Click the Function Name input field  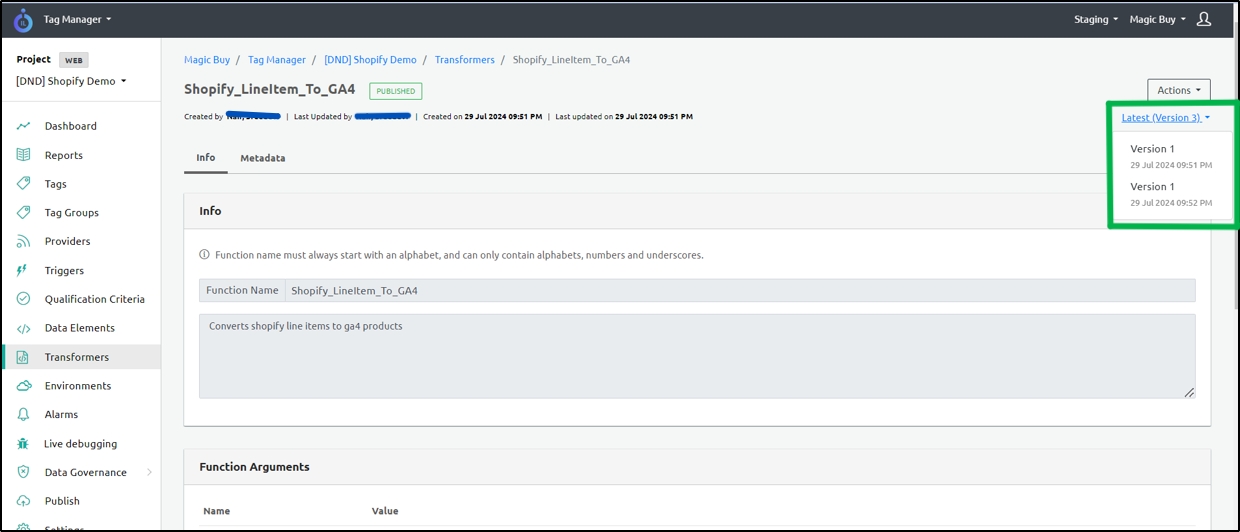point(739,291)
